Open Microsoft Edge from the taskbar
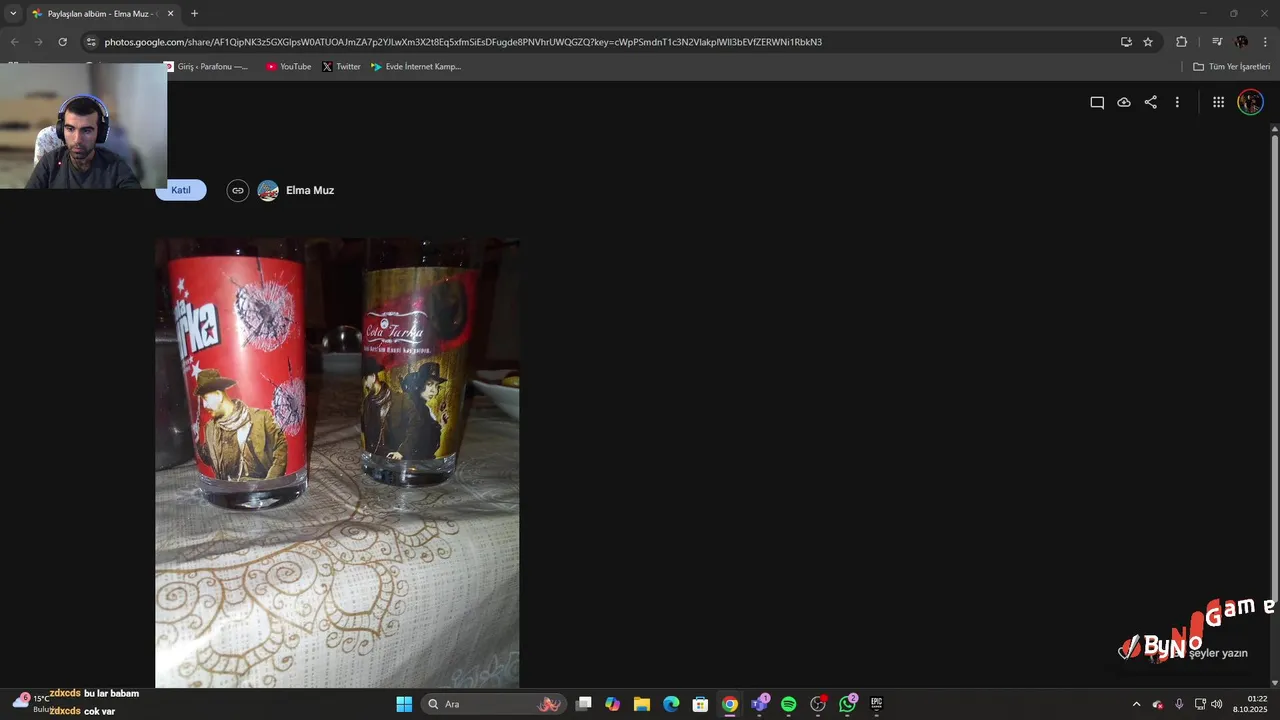The image size is (1280, 720). tap(671, 704)
